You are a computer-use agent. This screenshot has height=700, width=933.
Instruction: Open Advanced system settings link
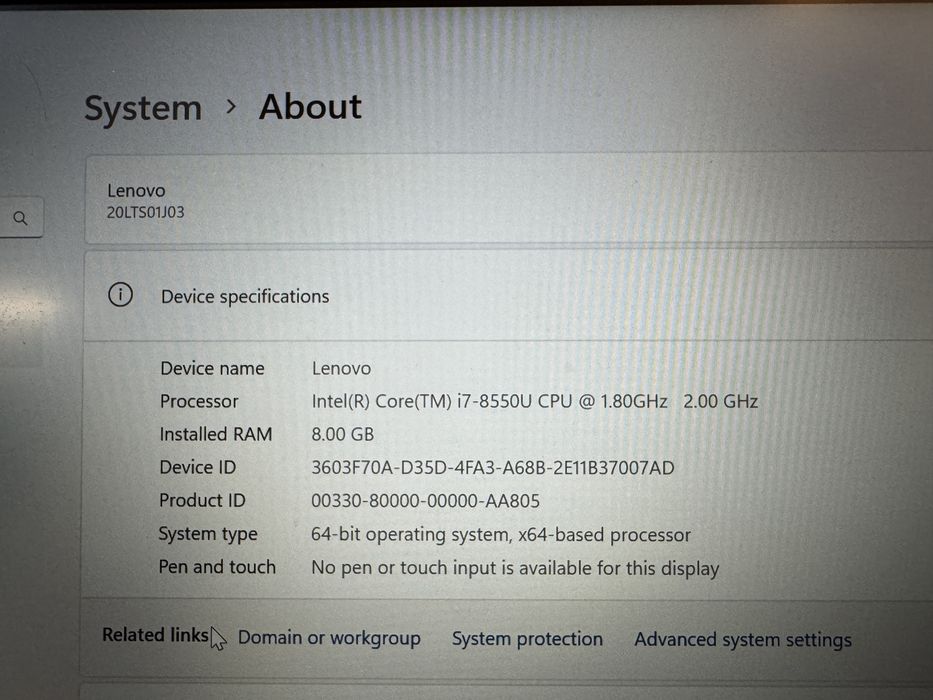(743, 640)
